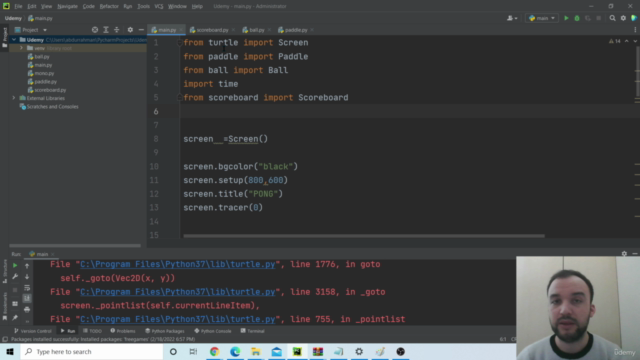The width and height of the screenshot is (640, 360).
Task: Expand External Libraries node
Action: (14, 98)
